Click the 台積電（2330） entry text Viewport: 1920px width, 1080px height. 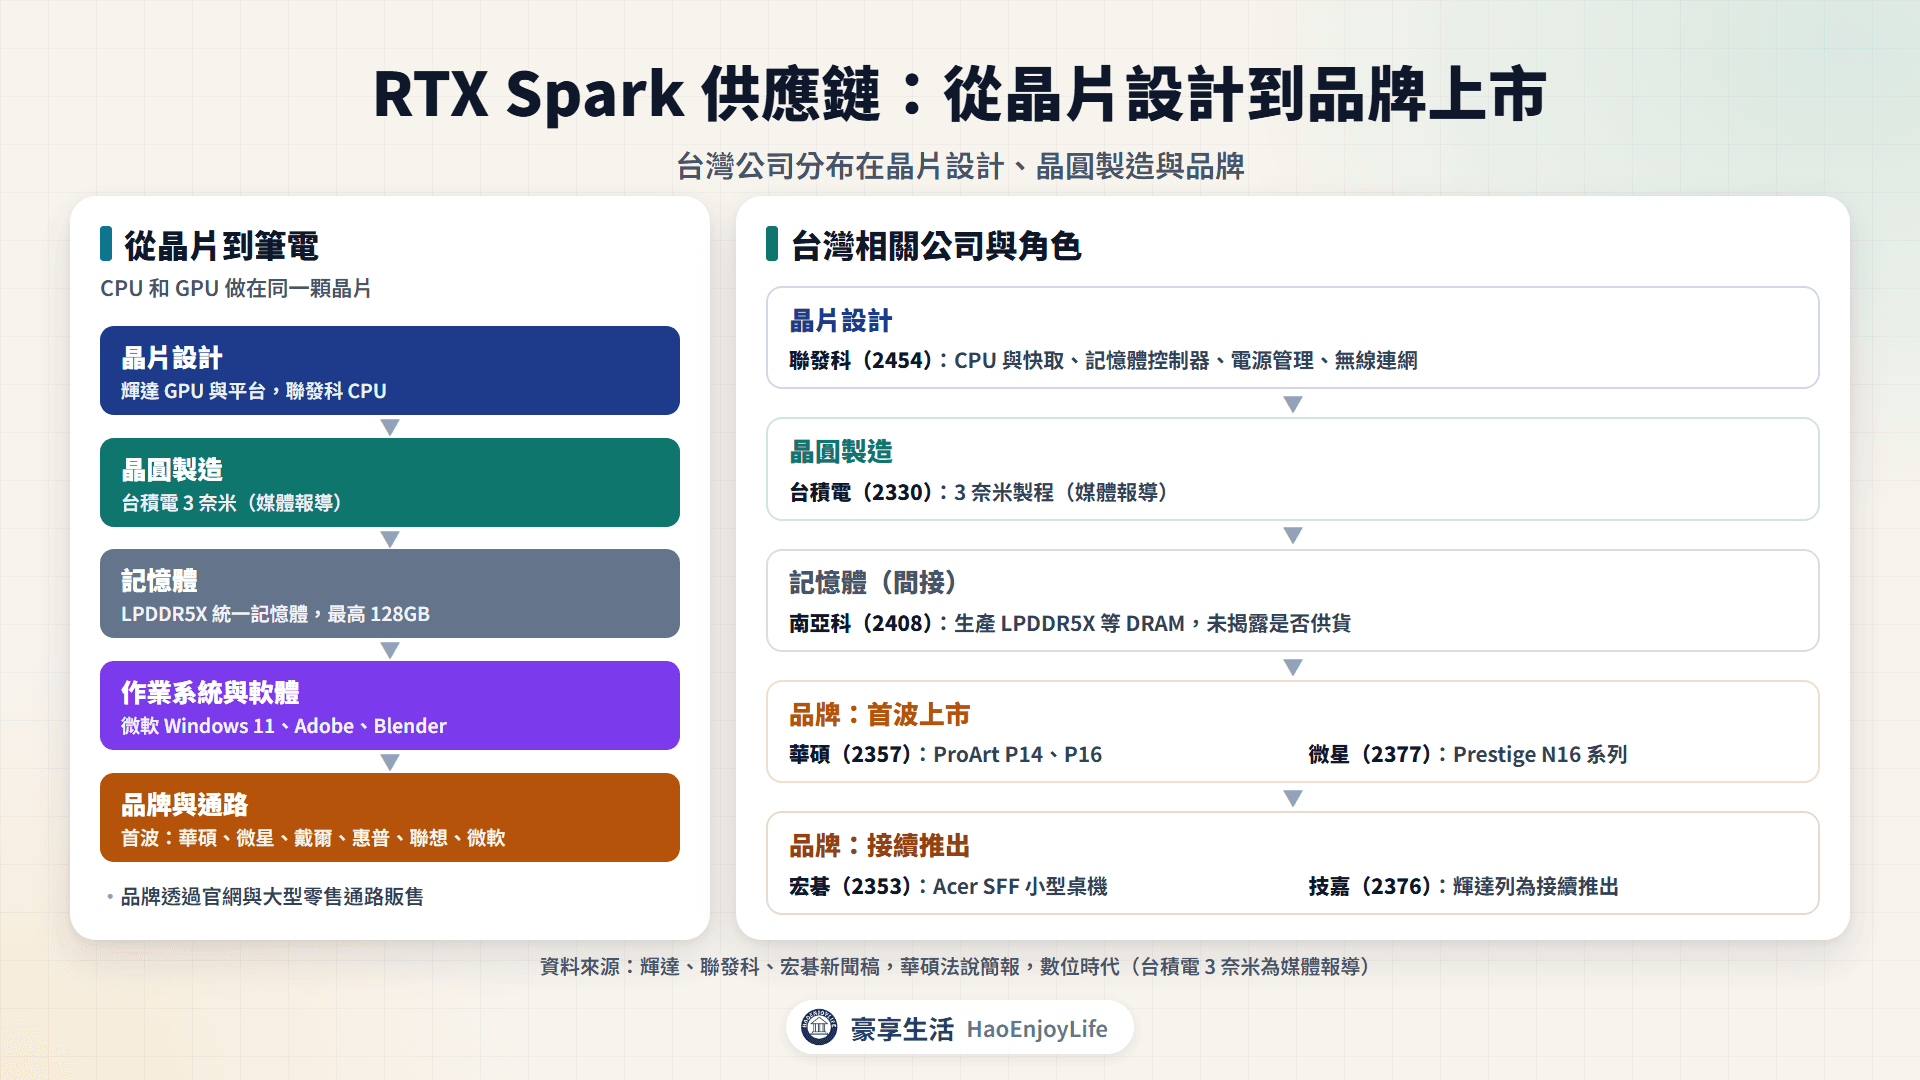coord(980,492)
